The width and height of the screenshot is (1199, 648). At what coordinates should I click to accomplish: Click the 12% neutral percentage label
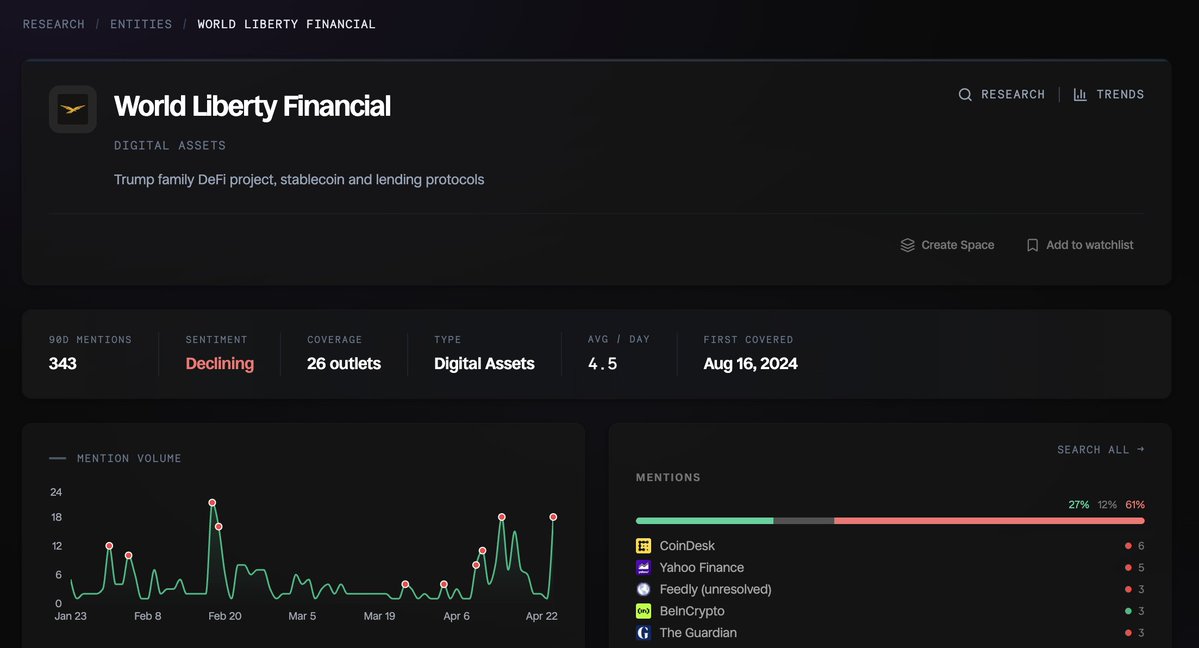click(x=1106, y=505)
